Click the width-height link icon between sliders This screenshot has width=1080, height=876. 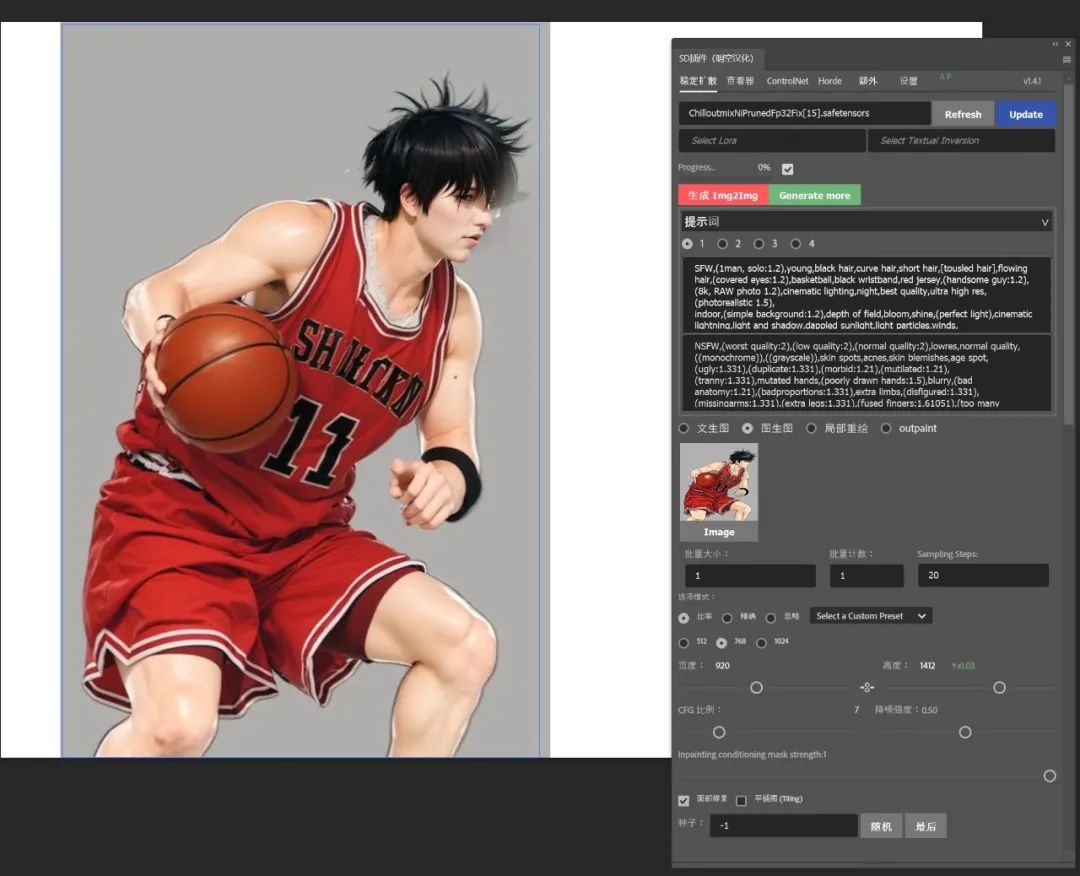click(x=867, y=687)
